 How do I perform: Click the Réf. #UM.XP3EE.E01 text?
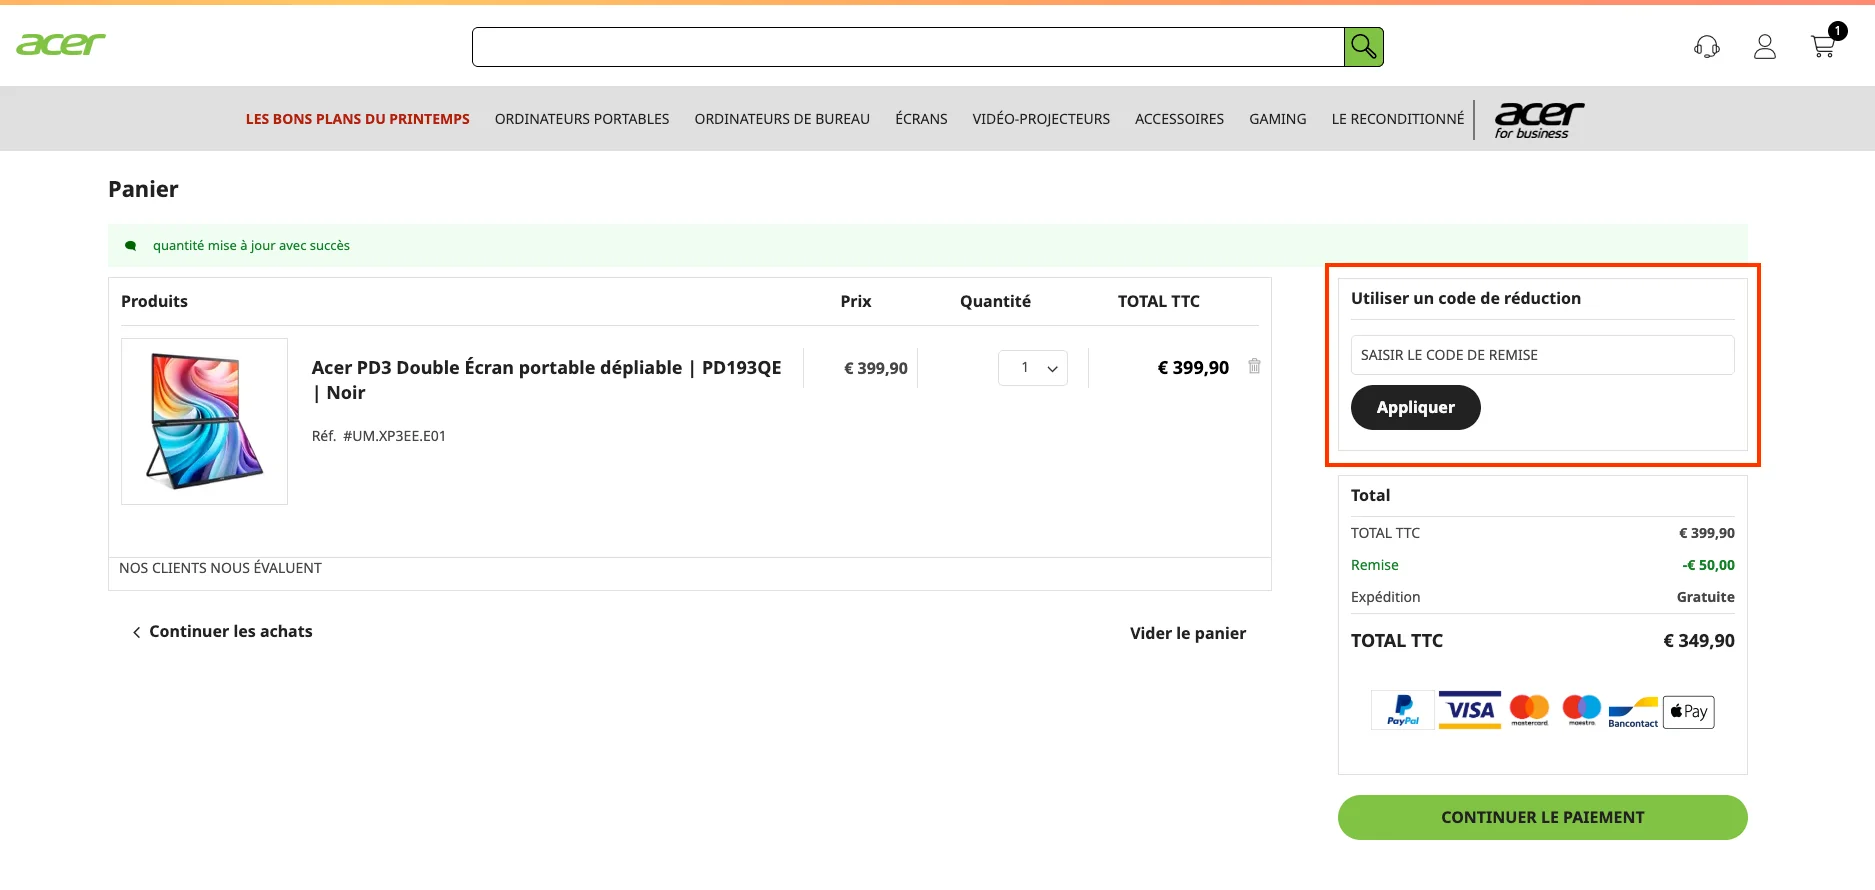pos(379,436)
